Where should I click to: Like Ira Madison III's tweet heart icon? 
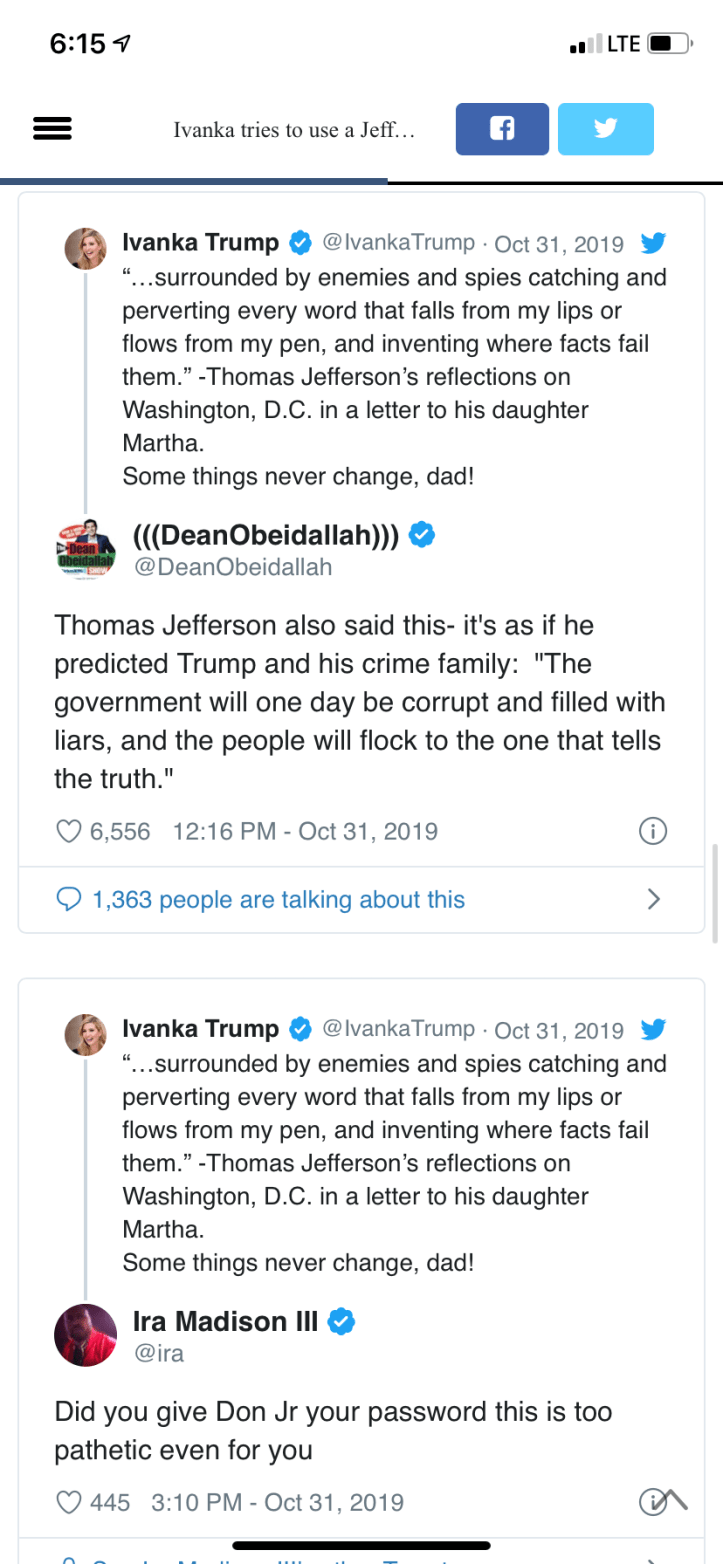[x=68, y=1501]
